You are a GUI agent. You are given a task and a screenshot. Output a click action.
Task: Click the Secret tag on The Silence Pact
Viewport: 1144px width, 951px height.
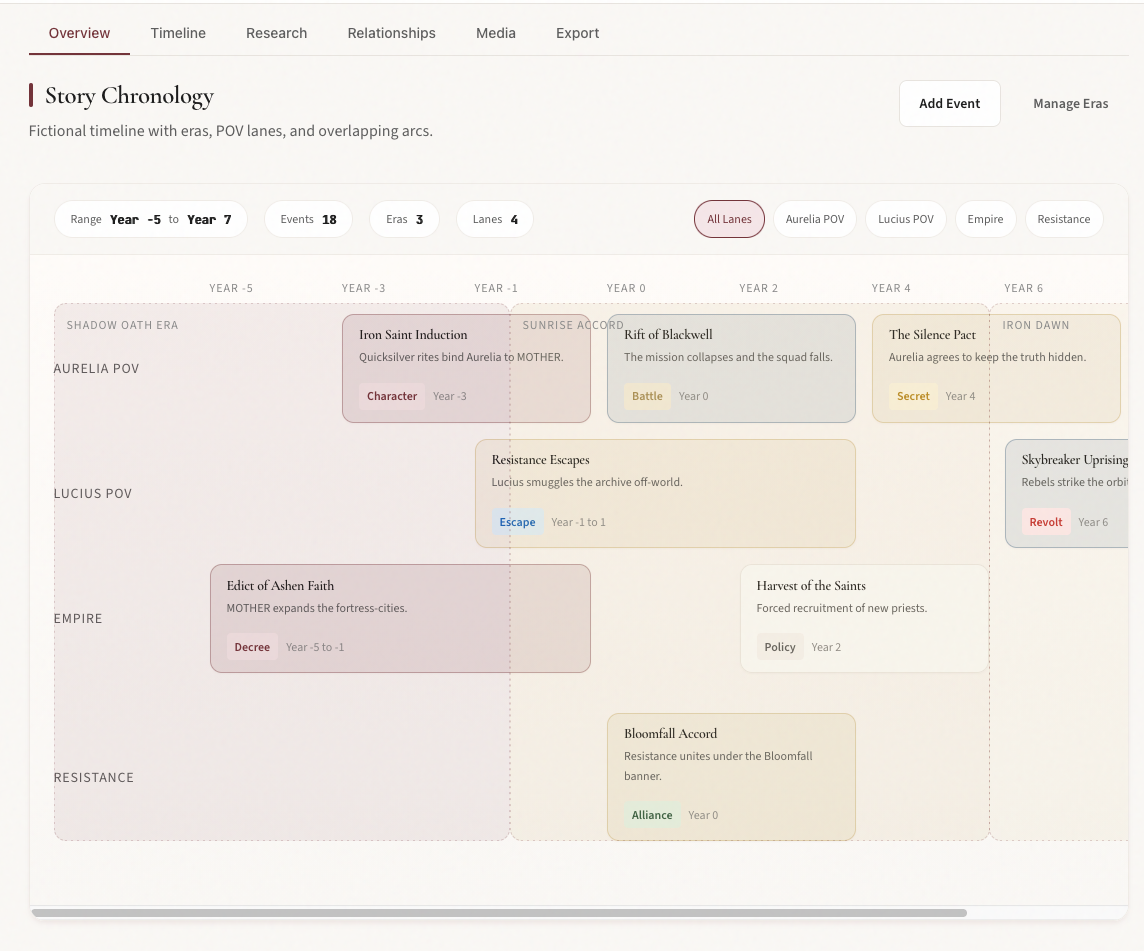coord(913,396)
